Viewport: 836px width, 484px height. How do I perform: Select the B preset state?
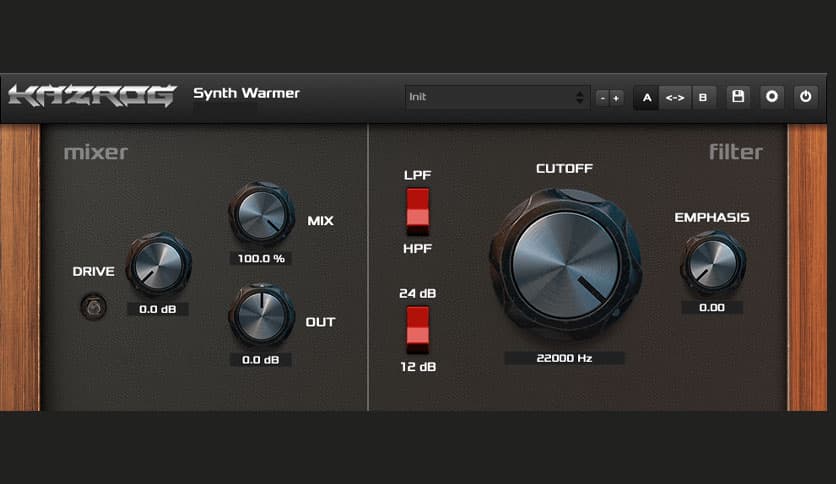pyautogui.click(x=703, y=98)
